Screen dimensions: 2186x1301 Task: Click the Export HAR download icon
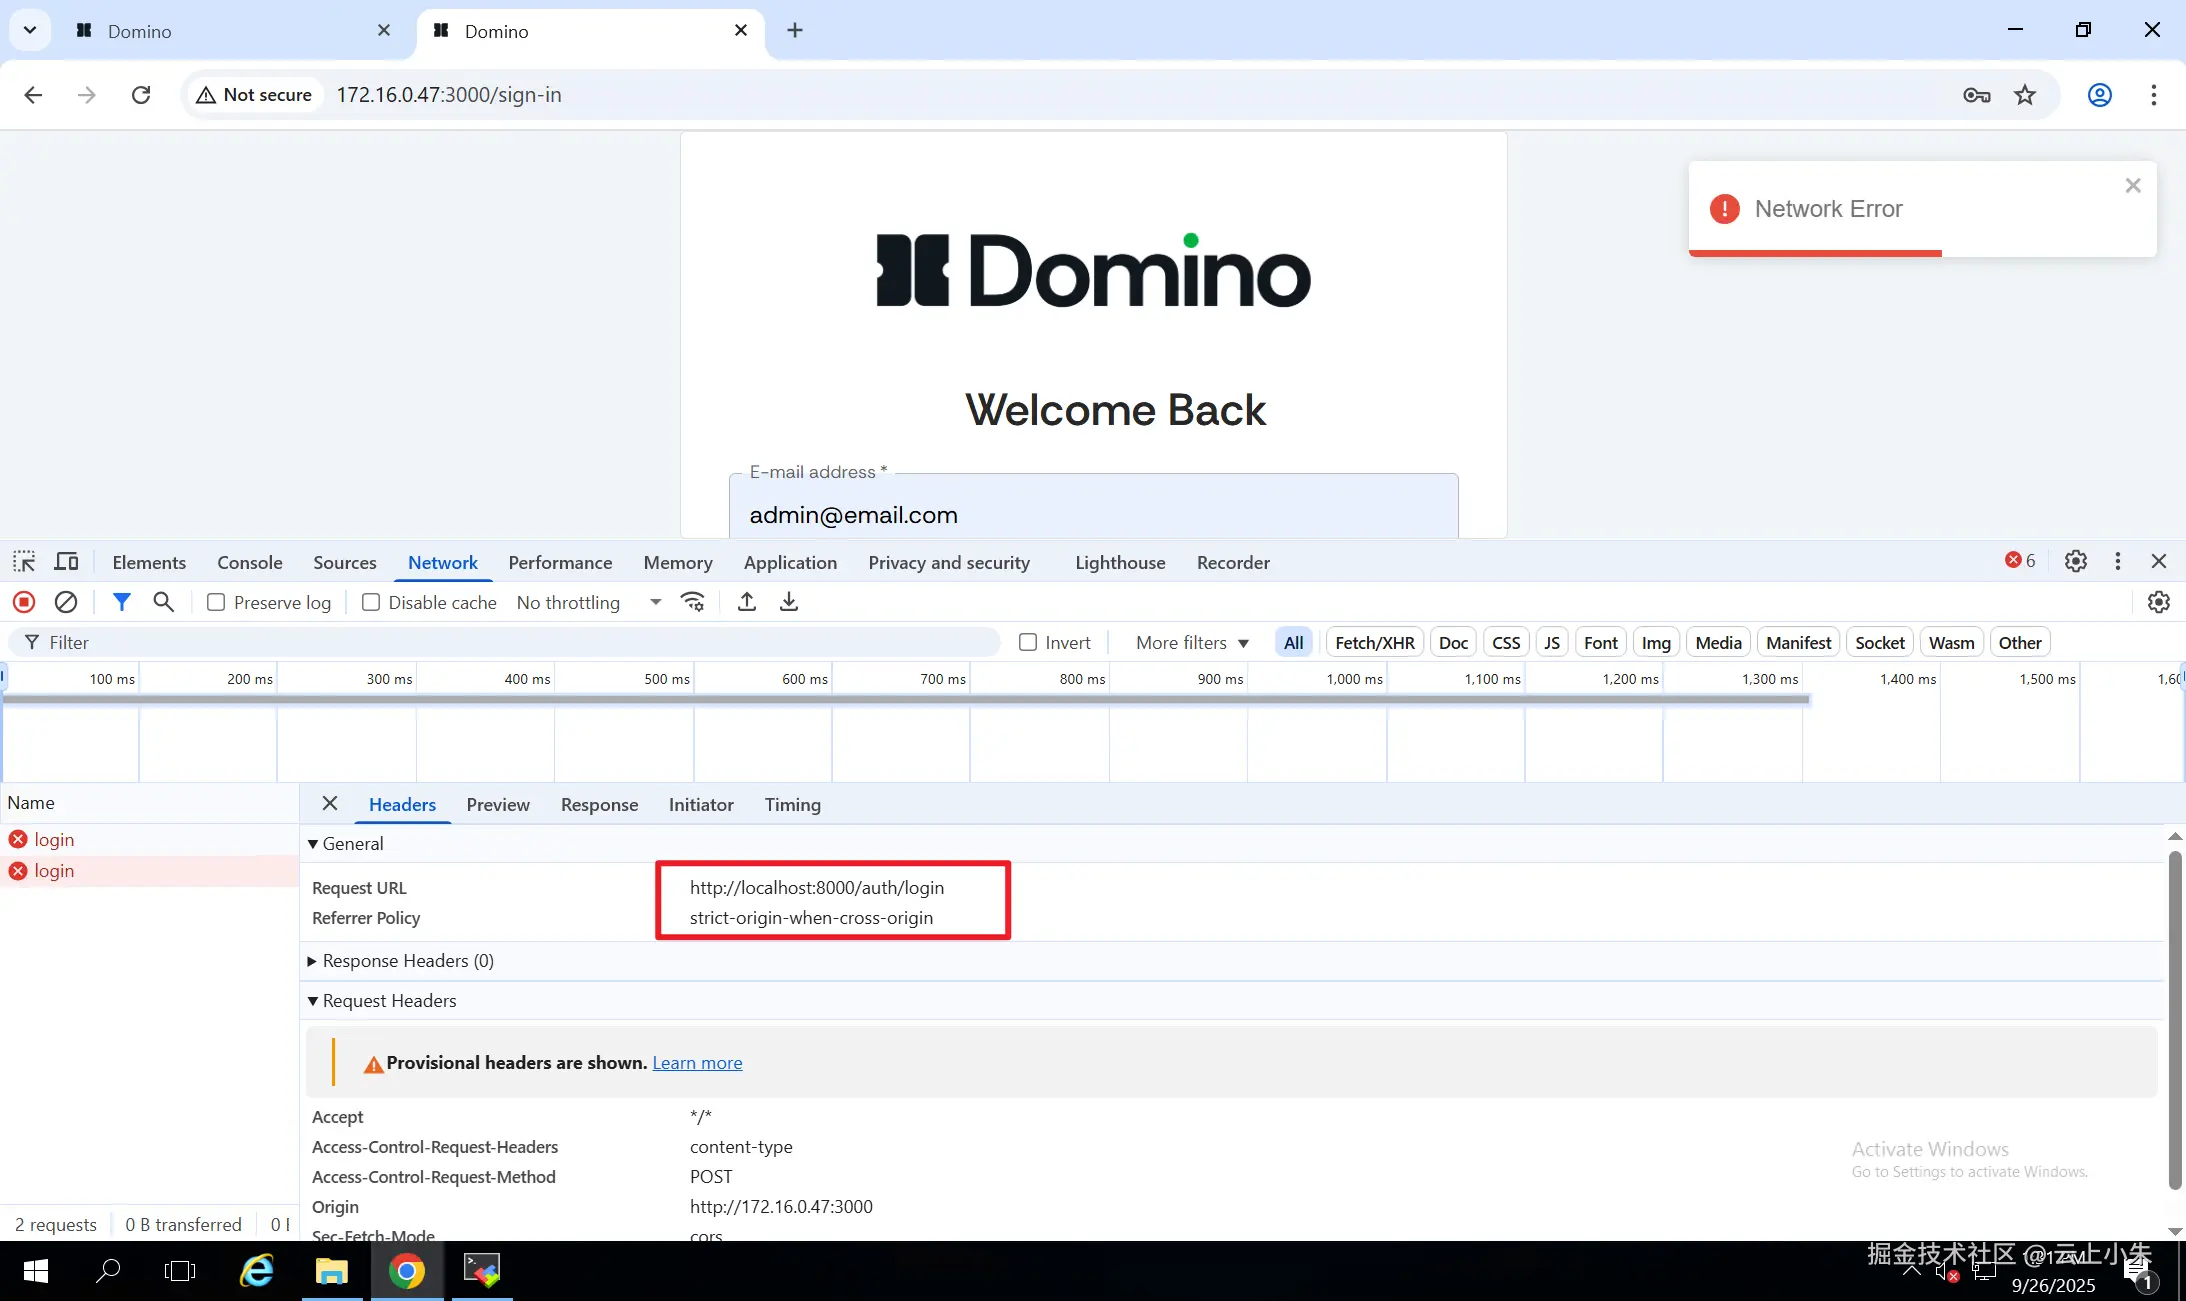[x=789, y=602]
